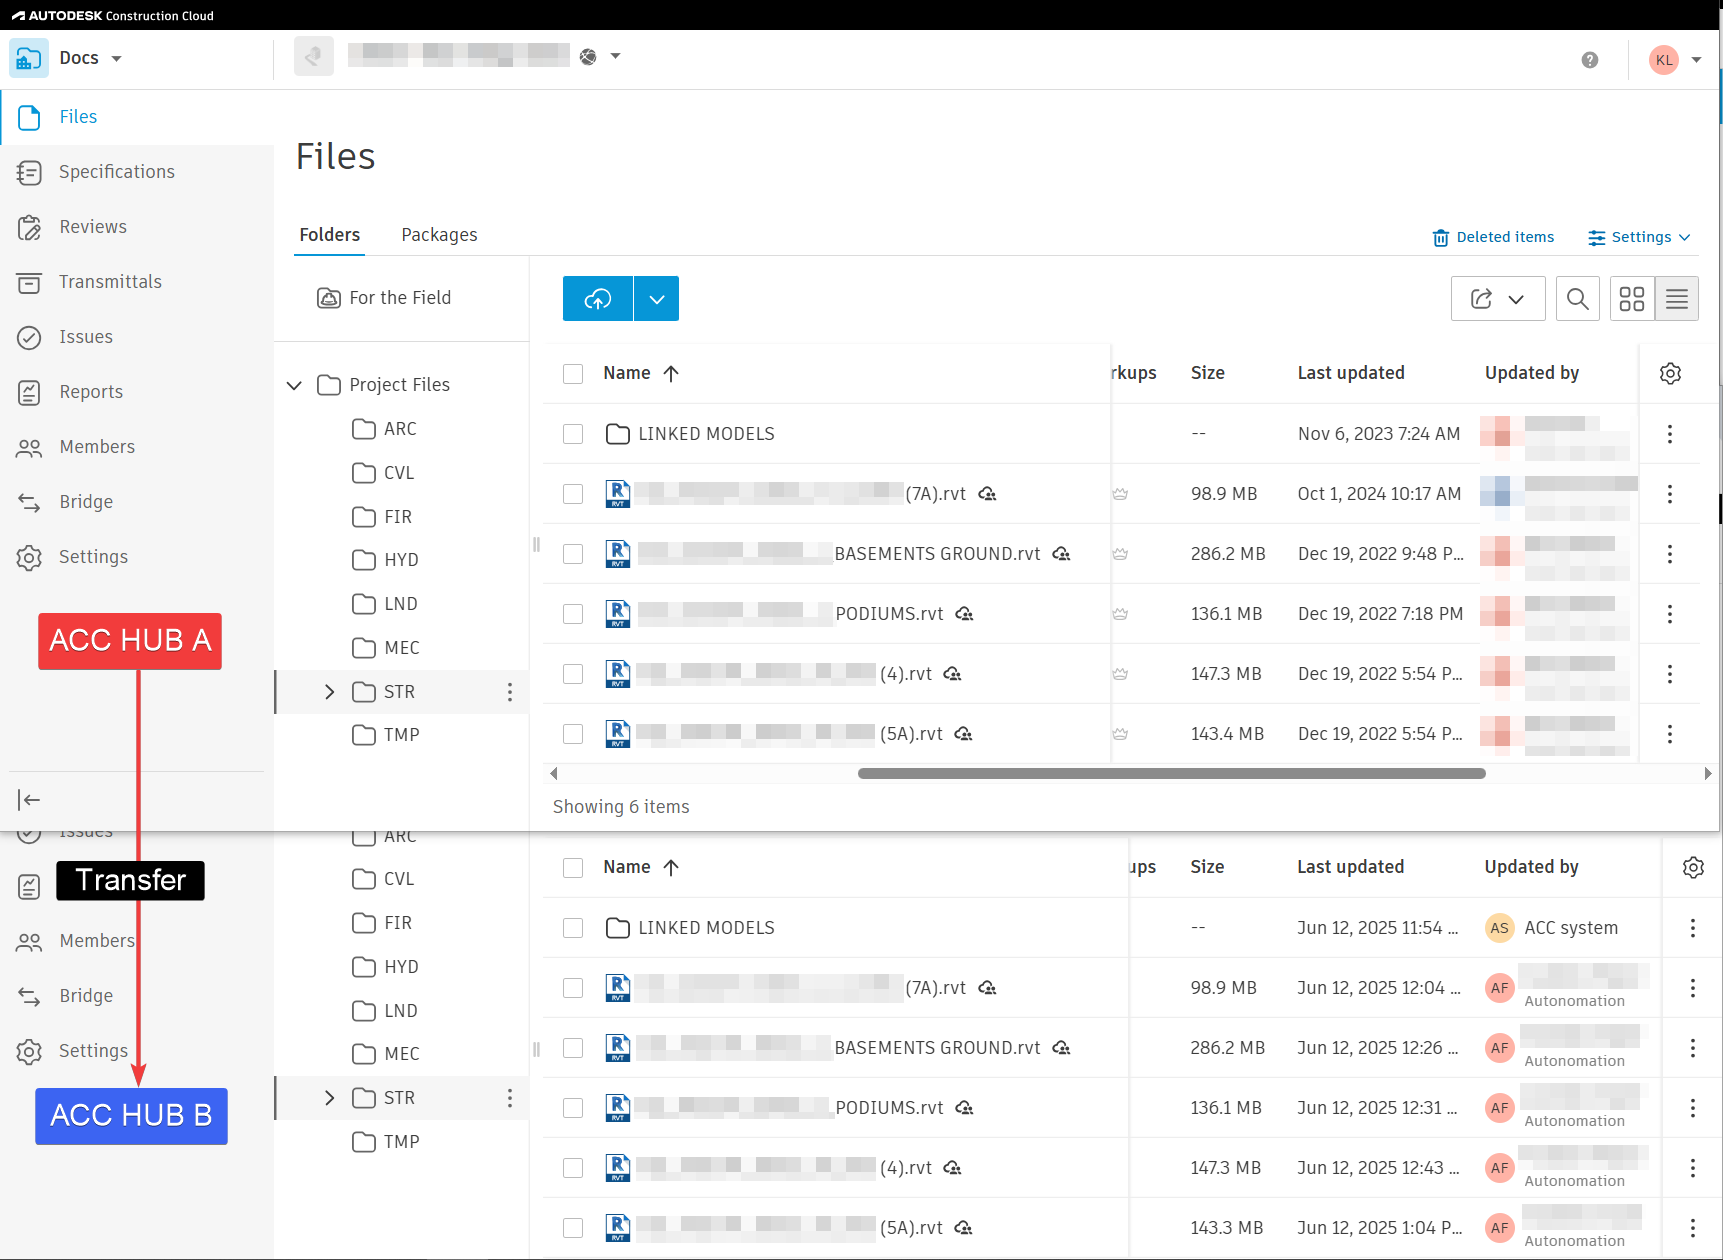The height and width of the screenshot is (1260, 1723).
Task: Open the STR folder options menu in bottom tree
Action: point(510,1098)
